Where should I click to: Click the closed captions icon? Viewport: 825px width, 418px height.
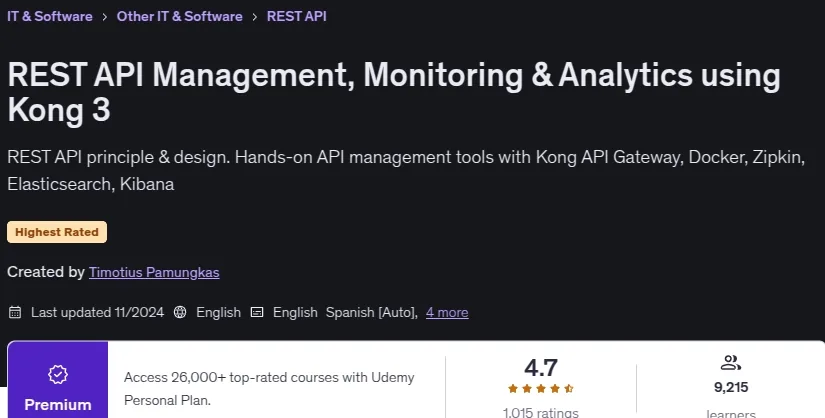257,313
